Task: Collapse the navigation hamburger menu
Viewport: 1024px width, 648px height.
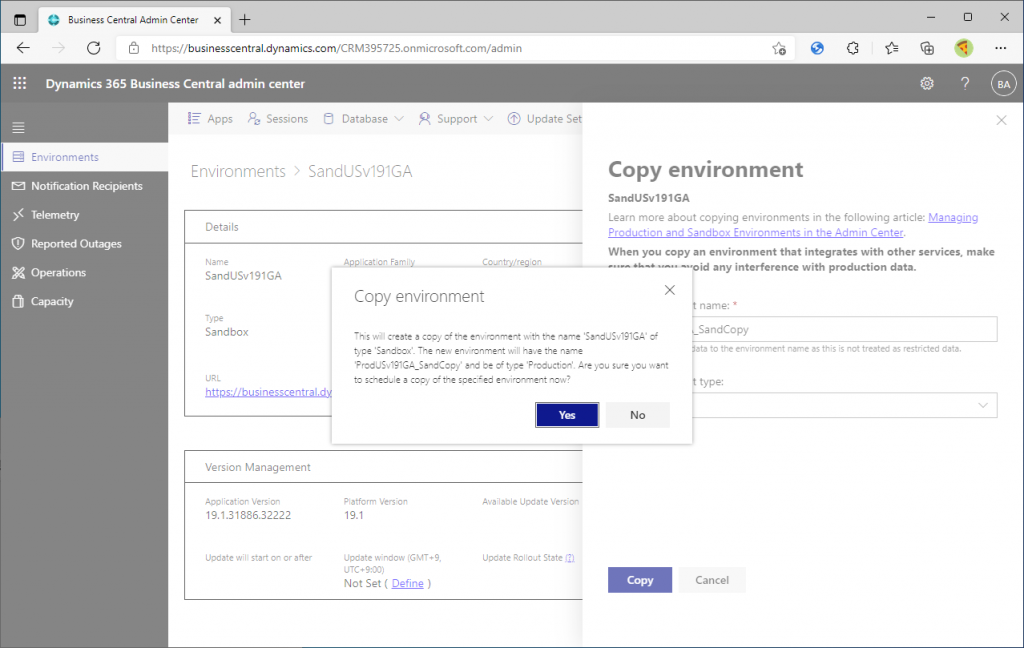Action: 18,127
